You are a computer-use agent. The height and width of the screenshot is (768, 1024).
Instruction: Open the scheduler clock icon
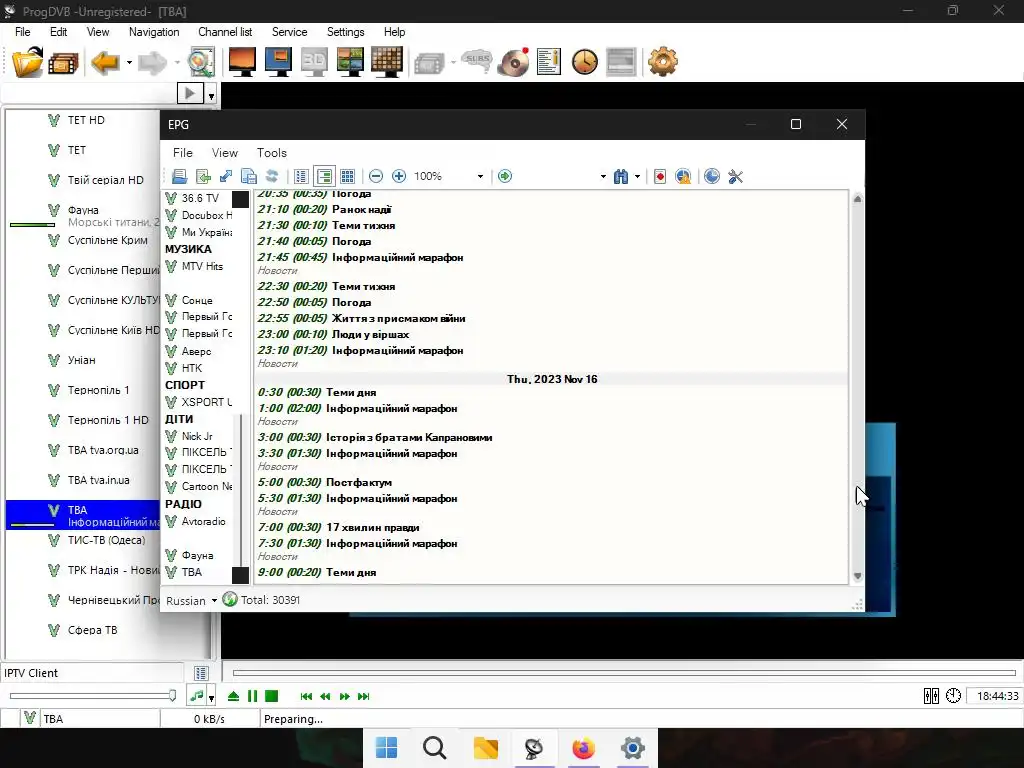tap(584, 63)
